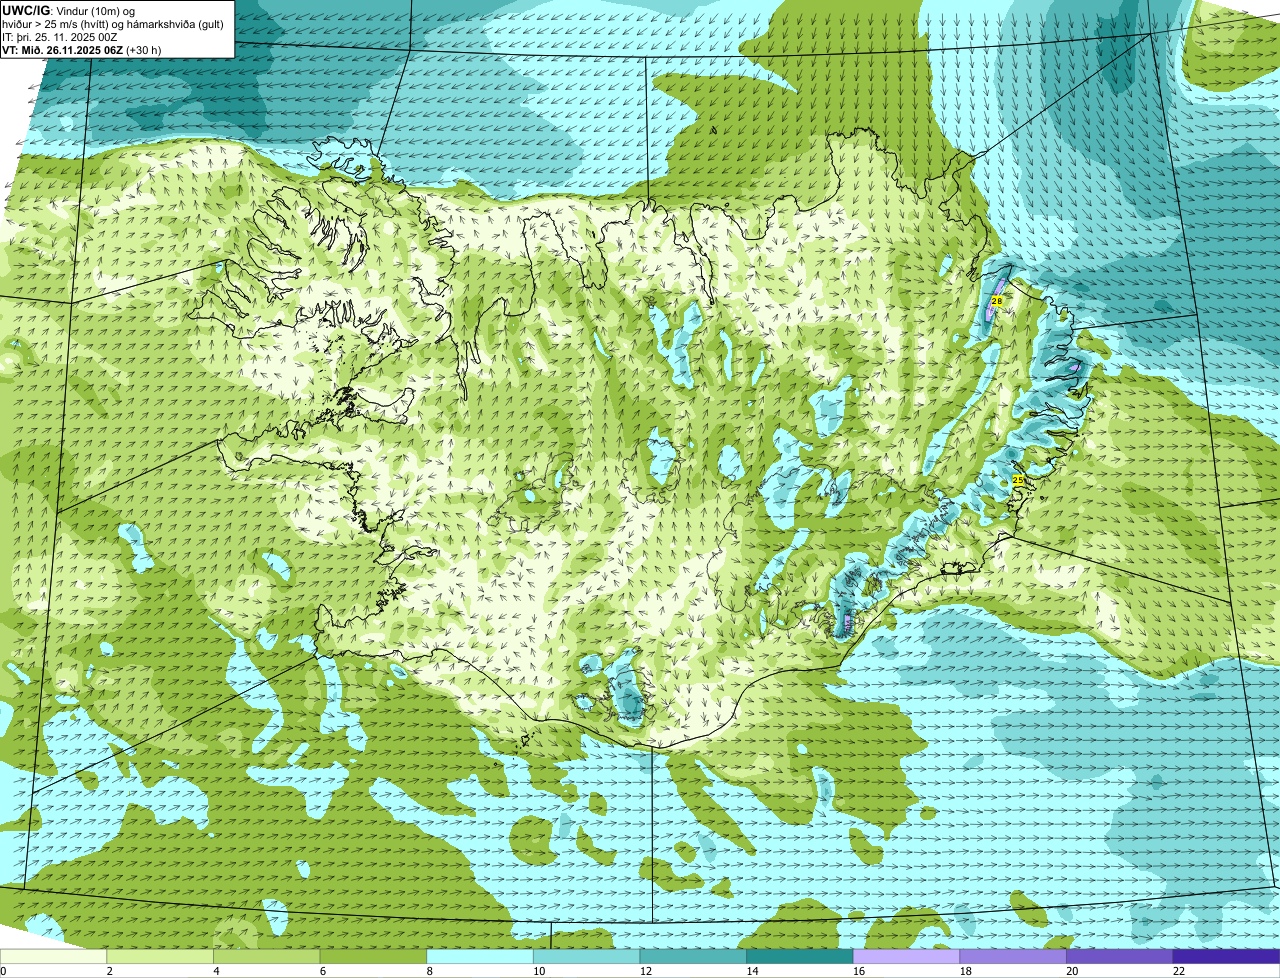The image size is (1280, 978).
Task: Click the yellow 25 gust marker
Action: pyautogui.click(x=1018, y=481)
